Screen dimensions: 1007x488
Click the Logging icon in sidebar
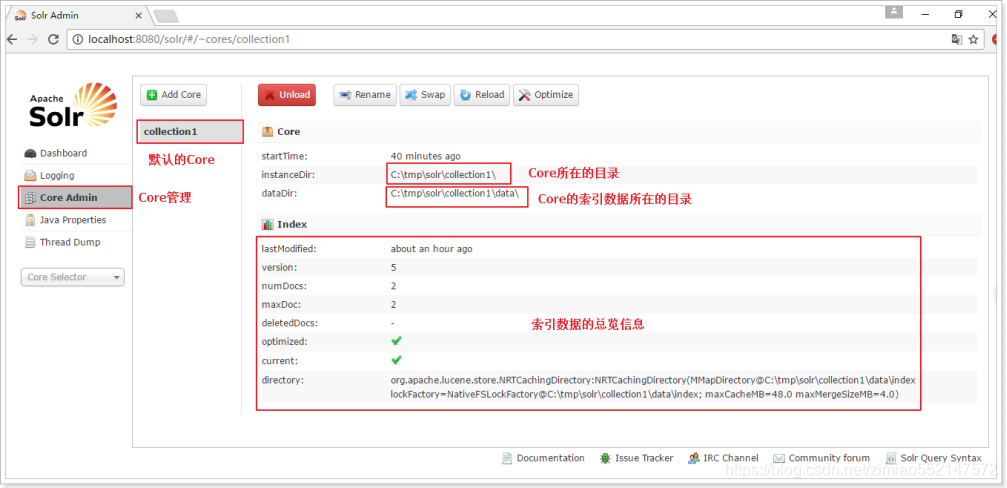30,175
